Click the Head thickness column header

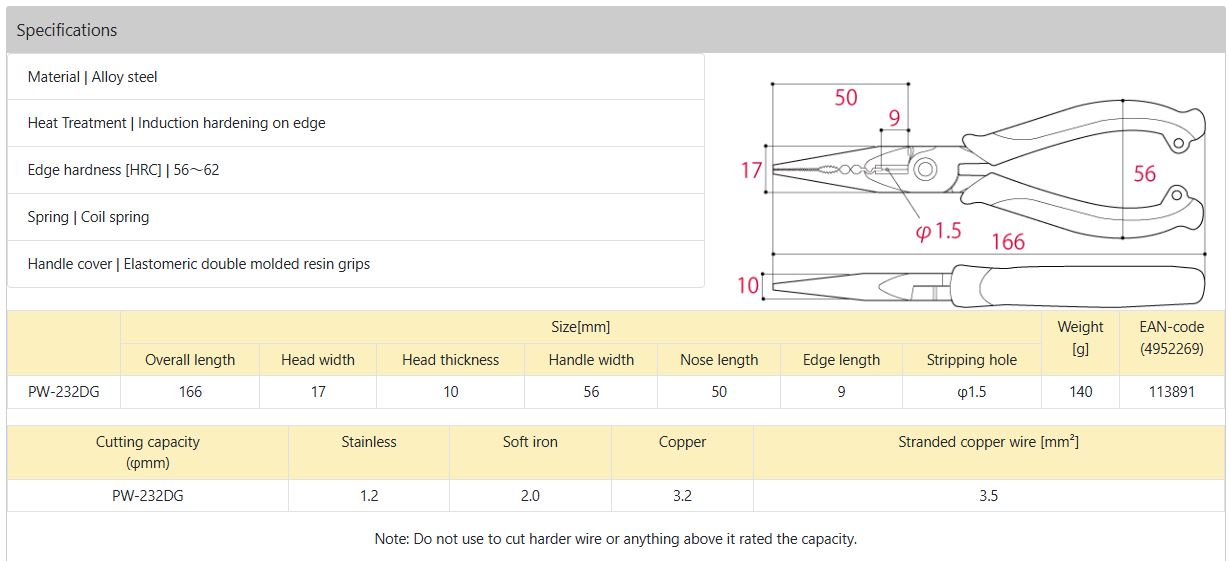pyautogui.click(x=450, y=360)
